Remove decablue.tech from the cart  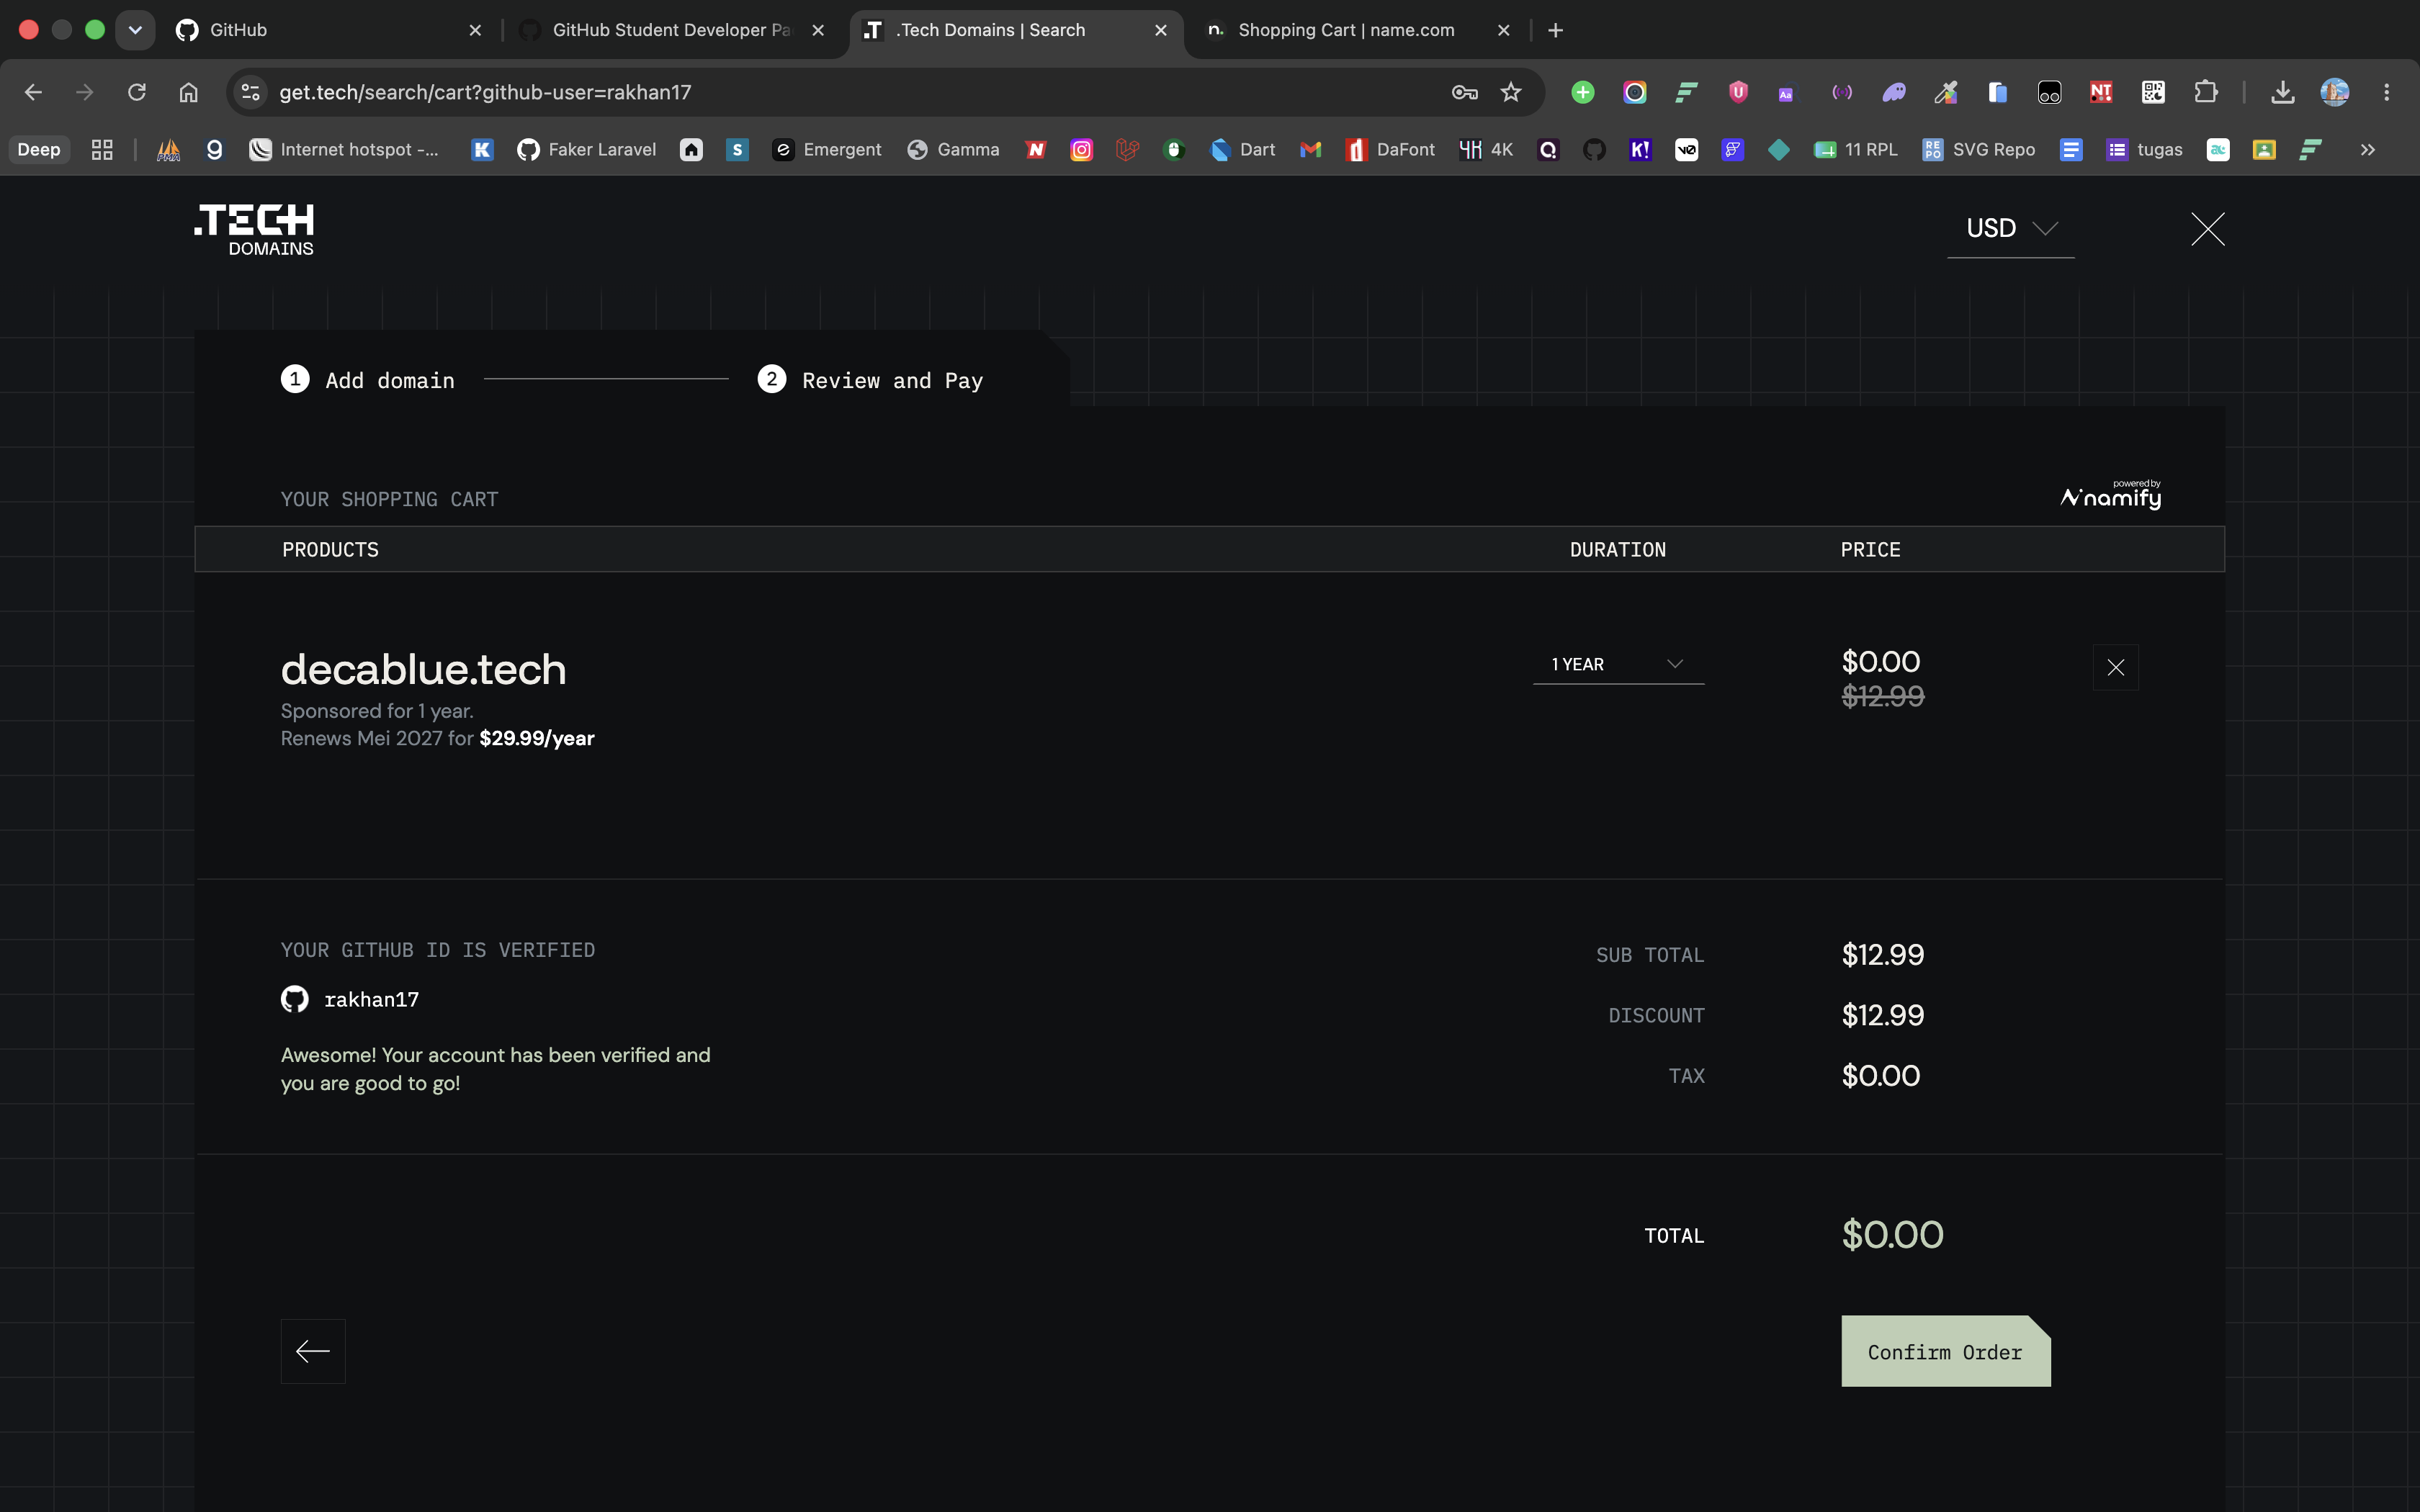pyautogui.click(x=2115, y=667)
